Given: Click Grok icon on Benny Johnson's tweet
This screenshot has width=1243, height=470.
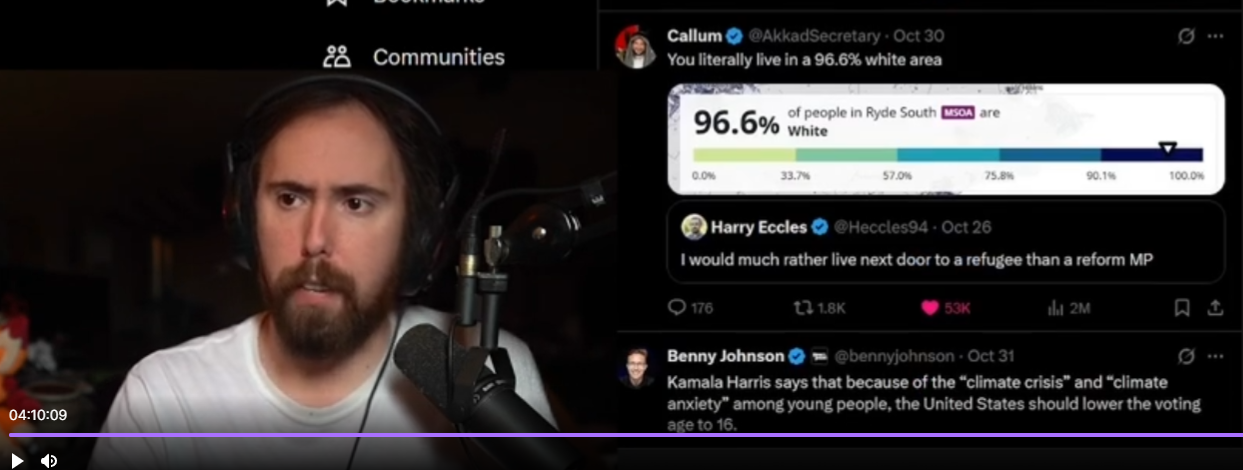Looking at the screenshot, I should pos(1186,356).
